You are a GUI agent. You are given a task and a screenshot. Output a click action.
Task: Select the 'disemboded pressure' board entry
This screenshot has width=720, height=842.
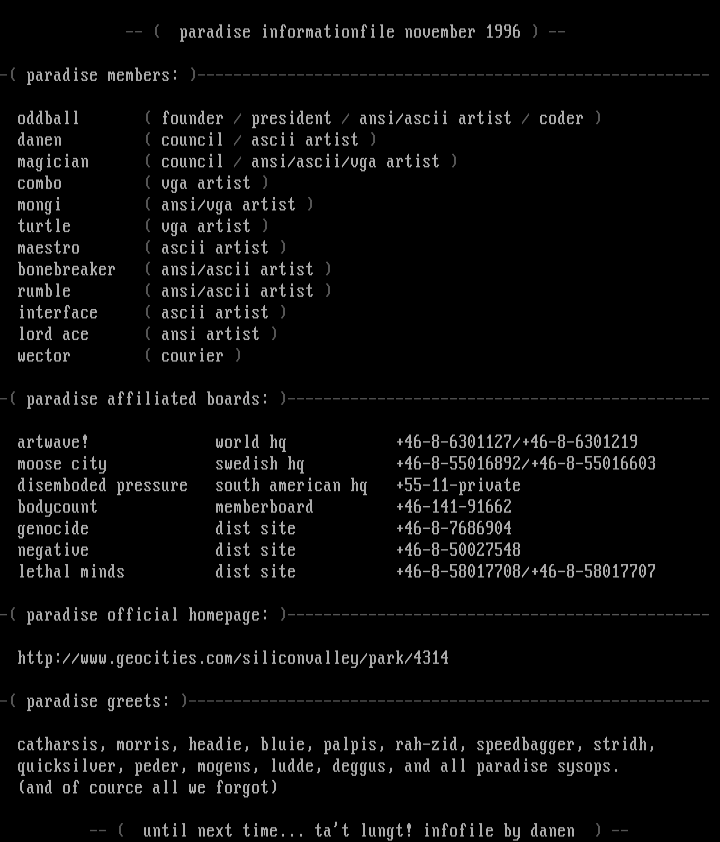tap(102, 486)
